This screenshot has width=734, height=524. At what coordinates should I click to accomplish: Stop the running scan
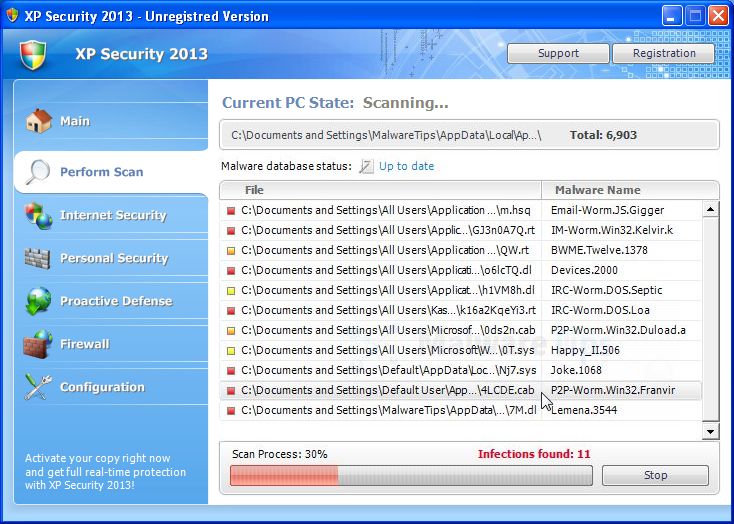[x=655, y=475]
